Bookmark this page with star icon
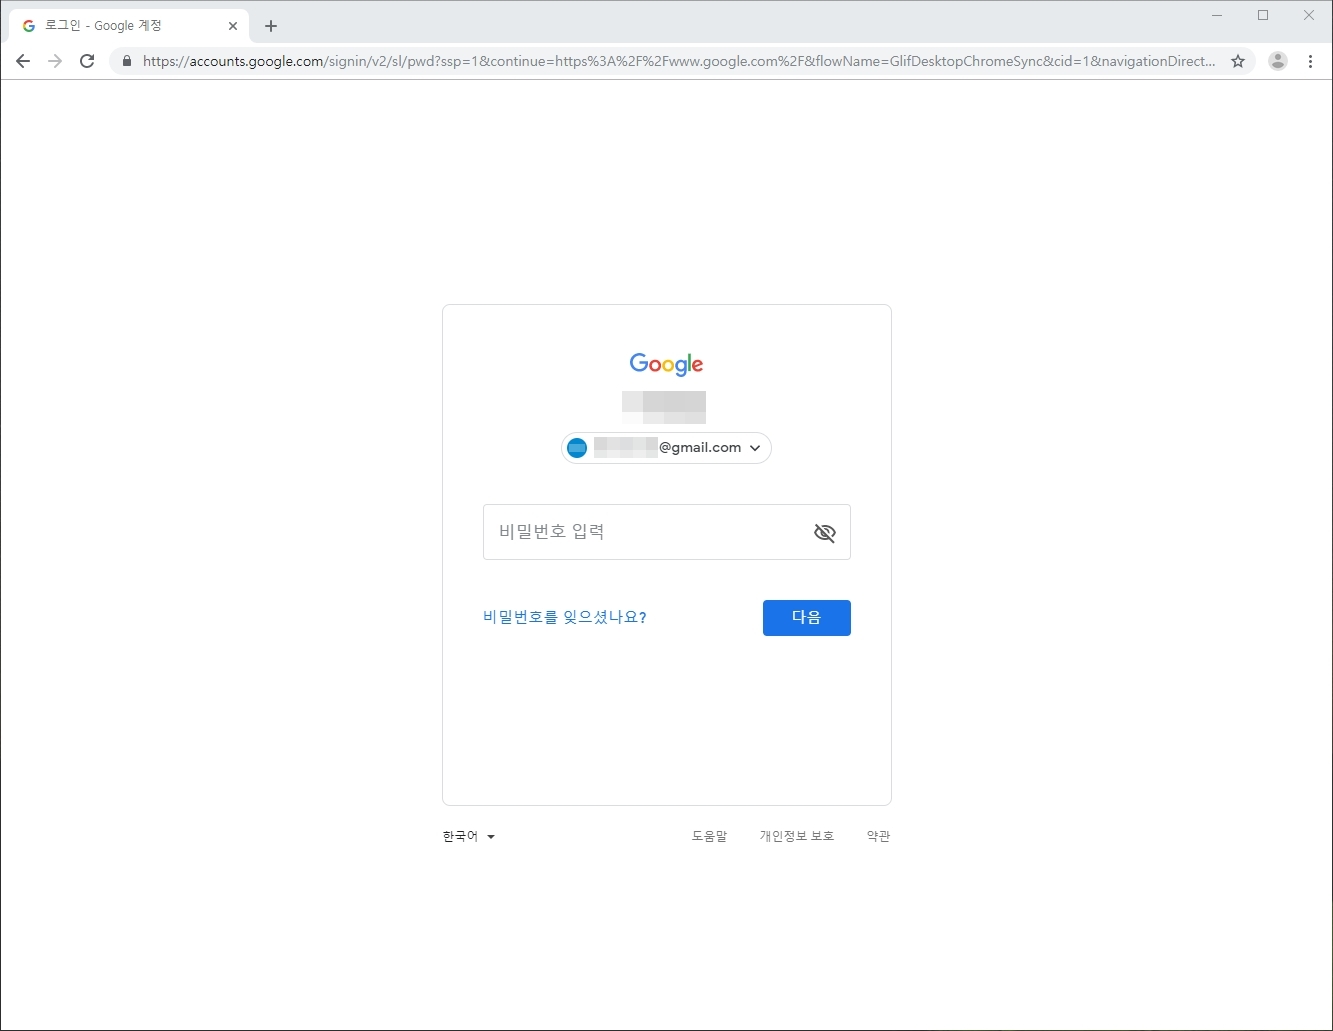The height and width of the screenshot is (1031, 1333). coord(1238,61)
